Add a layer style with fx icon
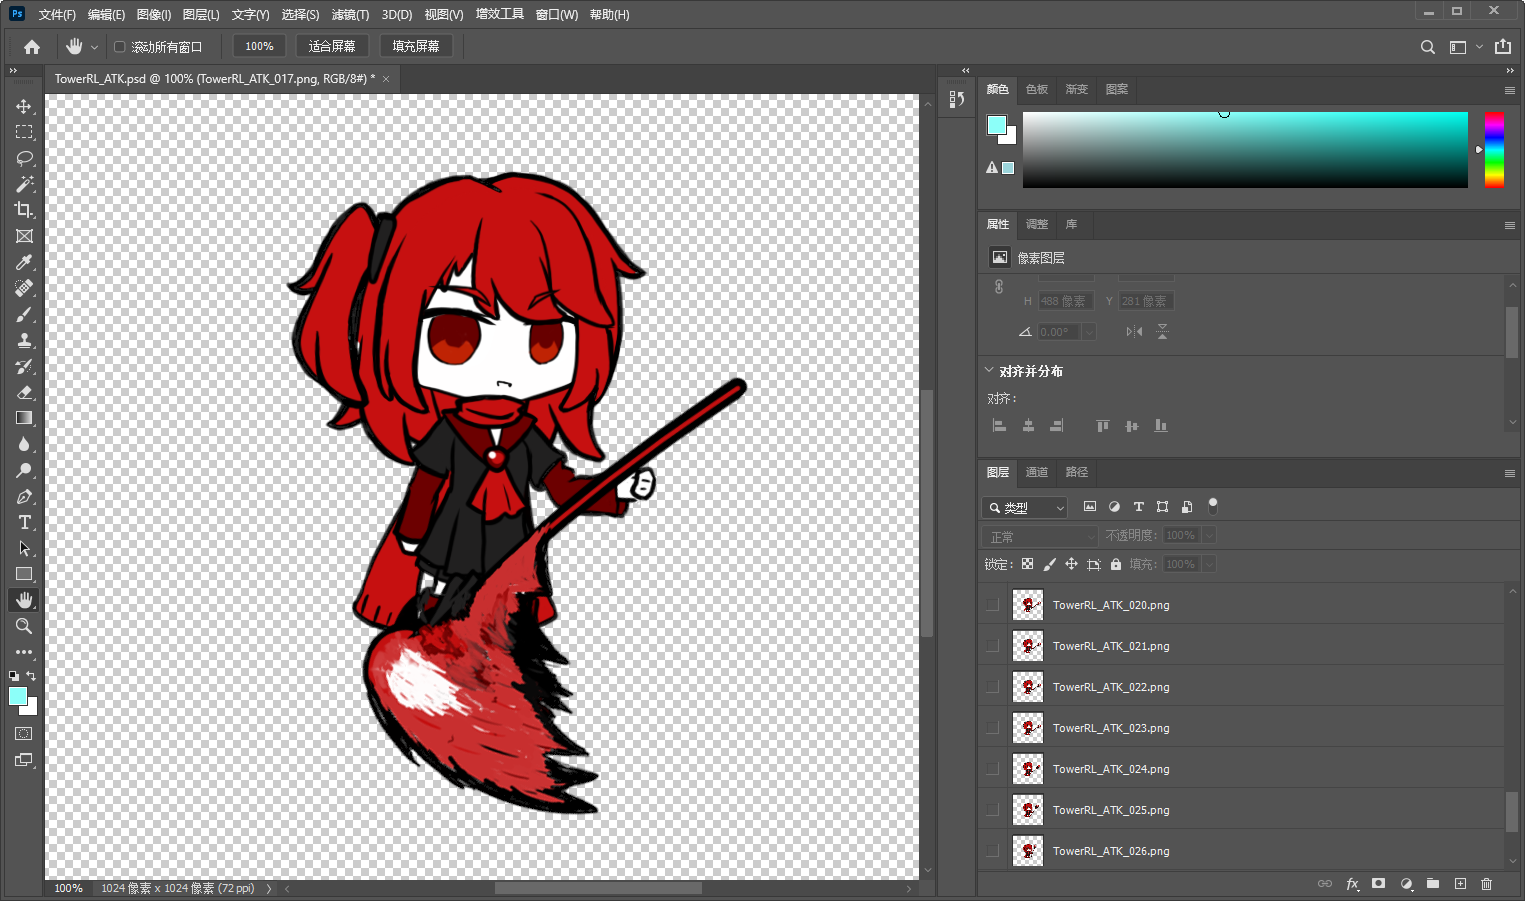 [x=1352, y=884]
